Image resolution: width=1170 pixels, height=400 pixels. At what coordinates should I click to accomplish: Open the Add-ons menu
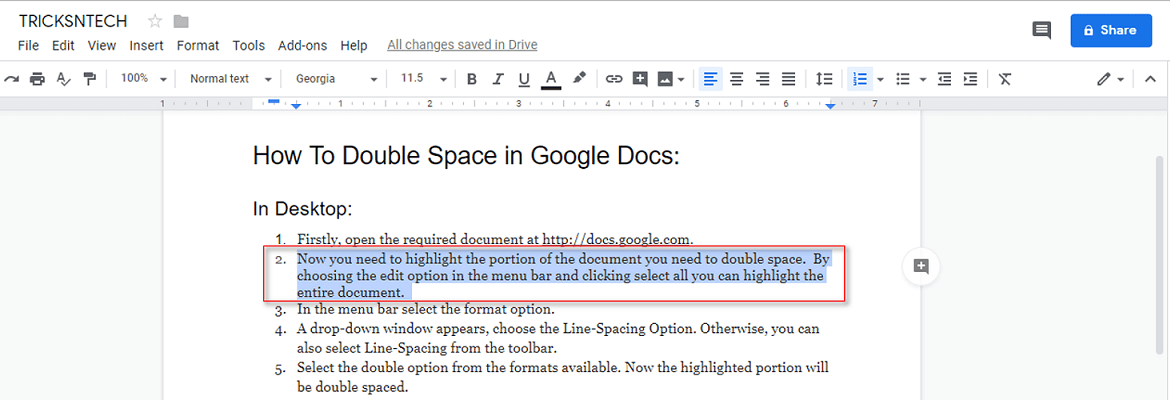[x=302, y=46]
